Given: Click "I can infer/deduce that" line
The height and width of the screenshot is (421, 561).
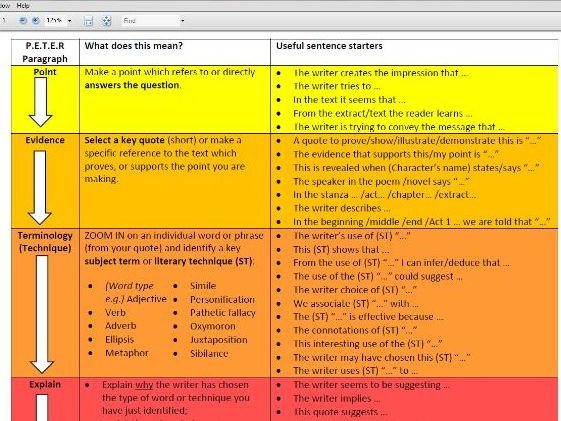Looking at the screenshot, I should pos(402,263).
